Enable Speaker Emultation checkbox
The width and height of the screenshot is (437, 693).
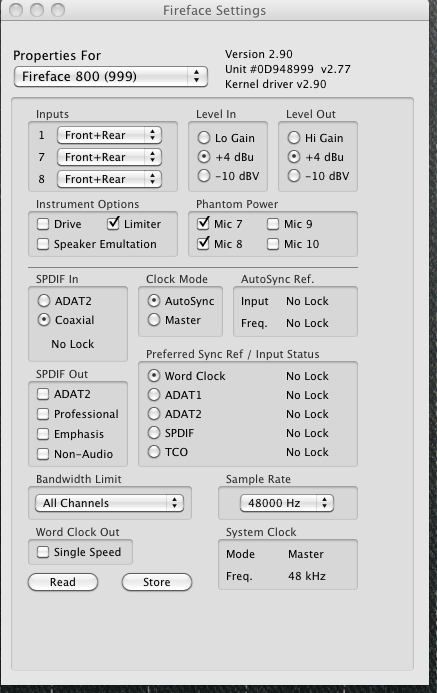click(43, 244)
